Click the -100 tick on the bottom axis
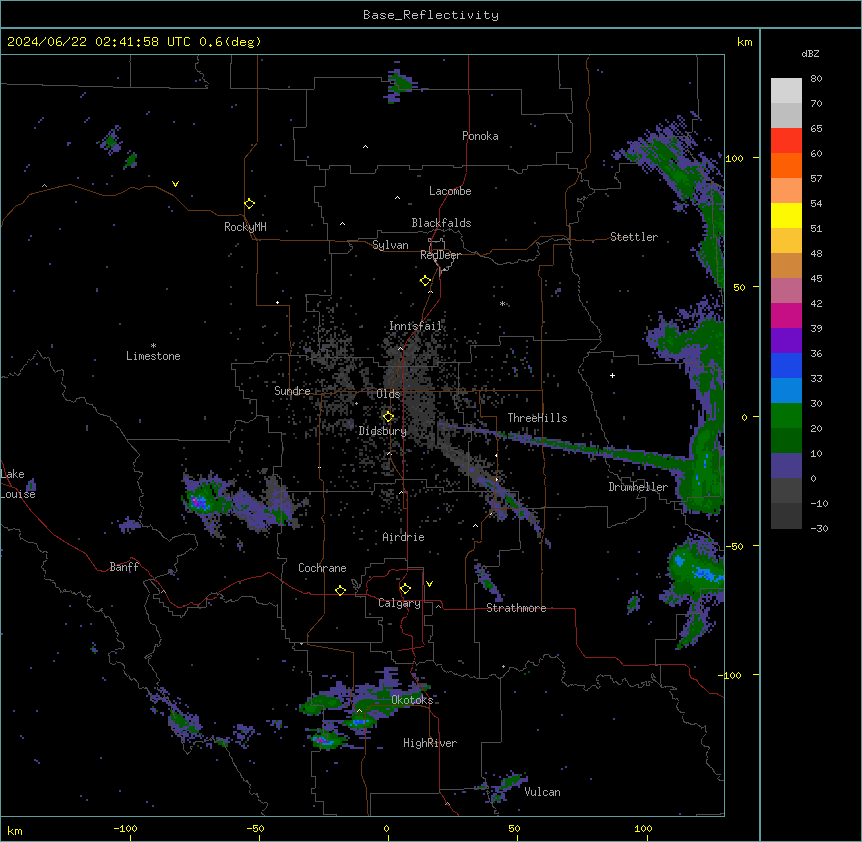This screenshot has width=862, height=842. tap(125, 828)
